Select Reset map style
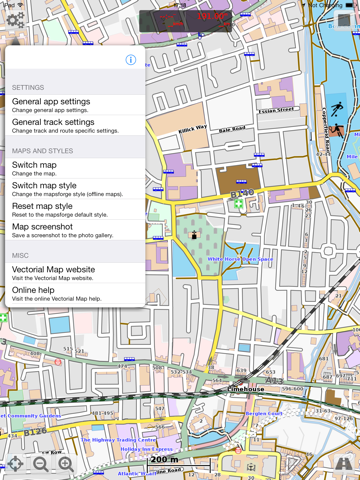Image resolution: width=360 pixels, height=480 pixels. 75,210
